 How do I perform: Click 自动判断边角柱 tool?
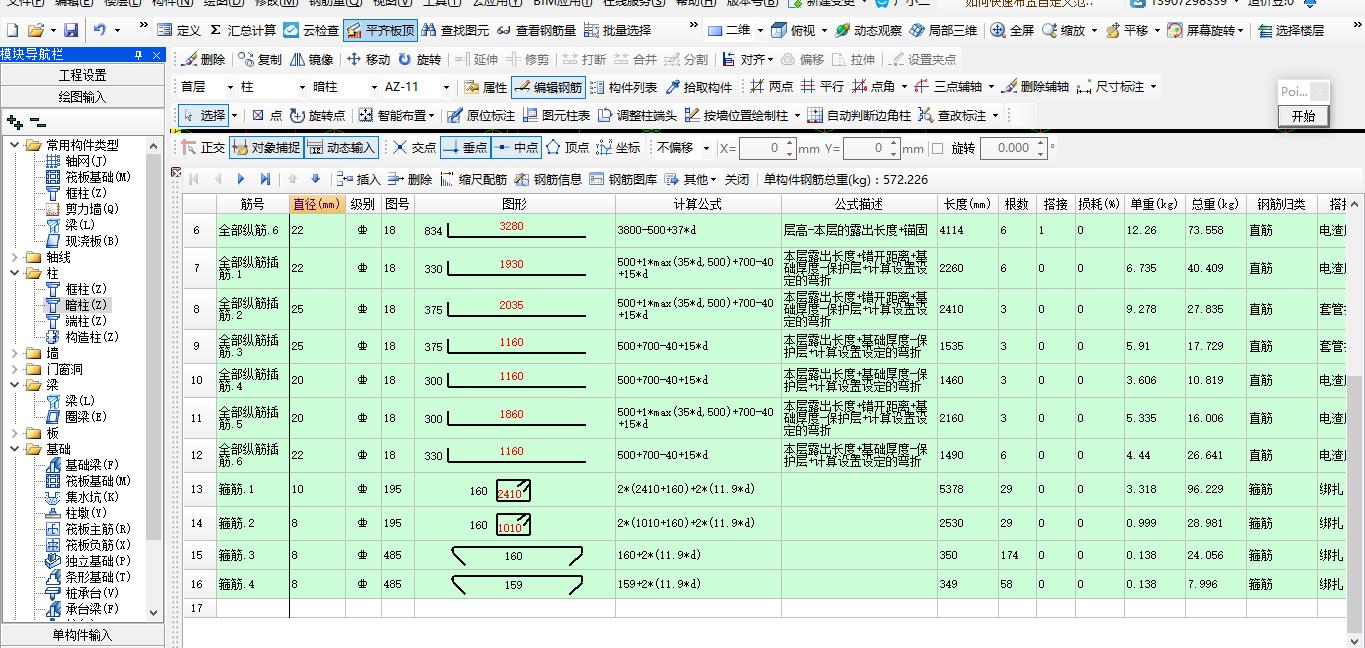click(x=859, y=116)
